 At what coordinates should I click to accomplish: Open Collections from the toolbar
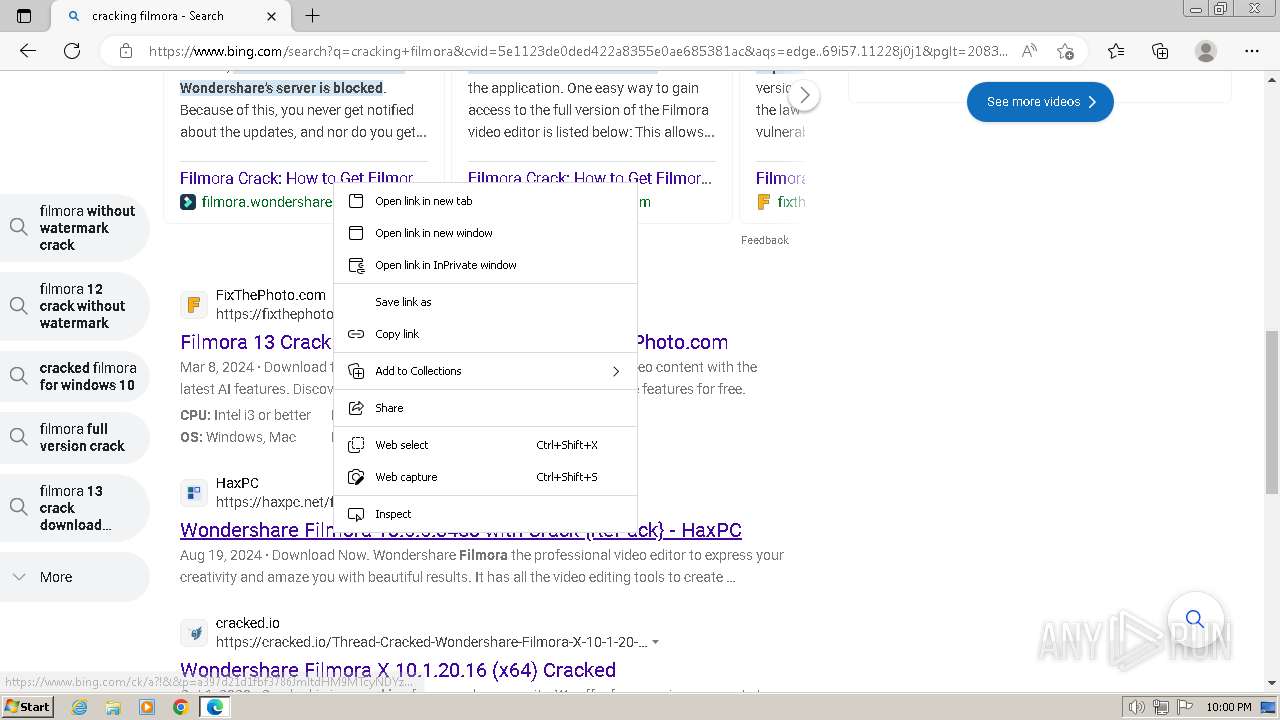[x=1160, y=51]
